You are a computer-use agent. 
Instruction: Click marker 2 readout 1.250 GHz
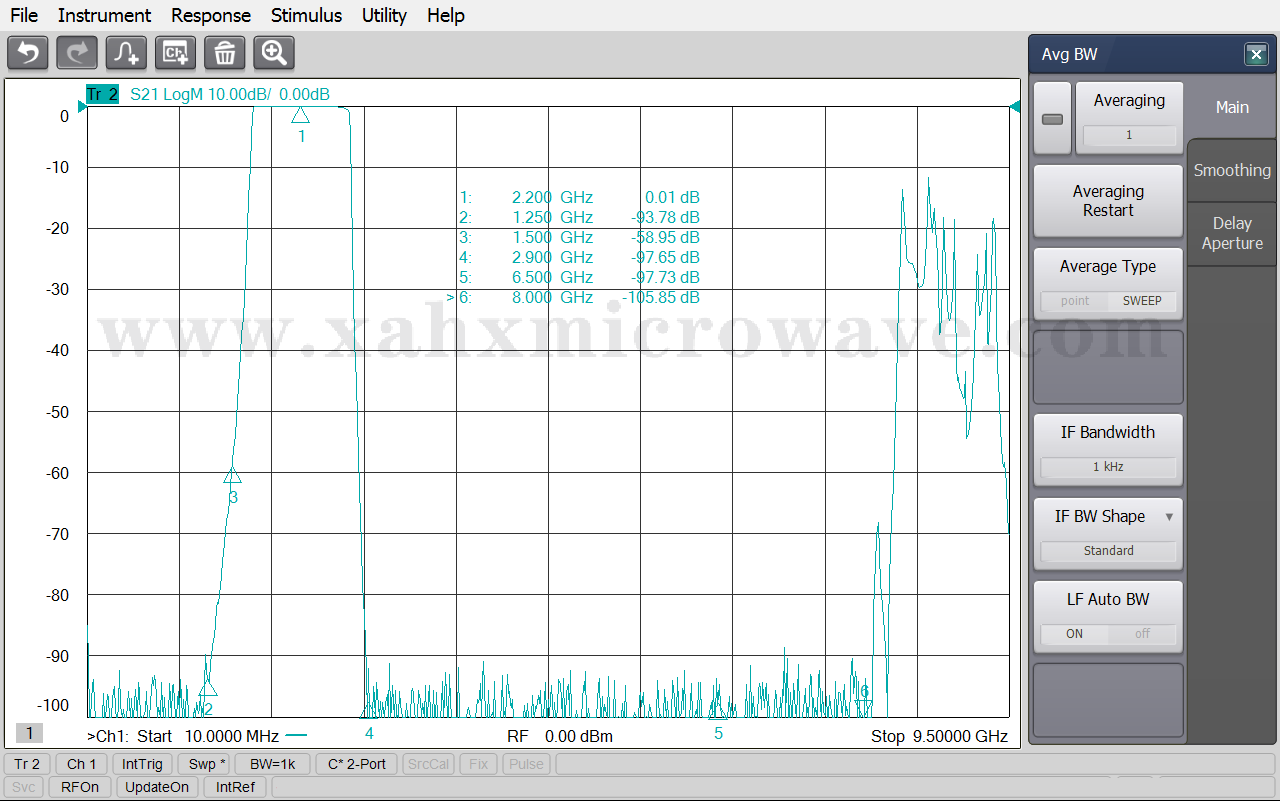(x=579, y=218)
